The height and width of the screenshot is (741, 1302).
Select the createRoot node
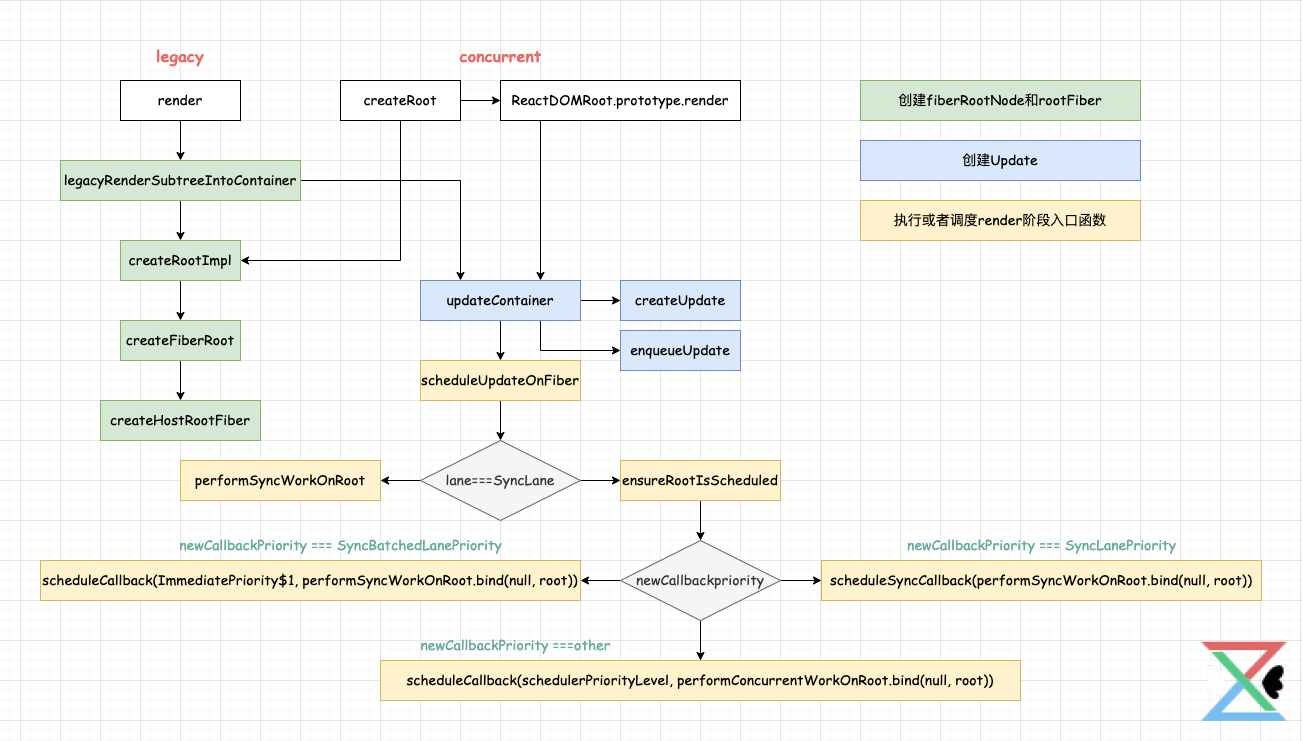(400, 101)
